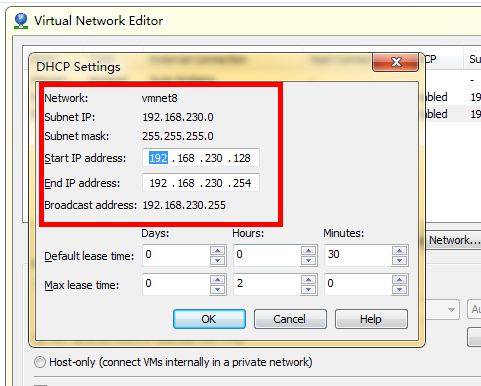The image size is (481, 386).
Task: Click the Virtual Network Editor globe icon
Action: 21,21
